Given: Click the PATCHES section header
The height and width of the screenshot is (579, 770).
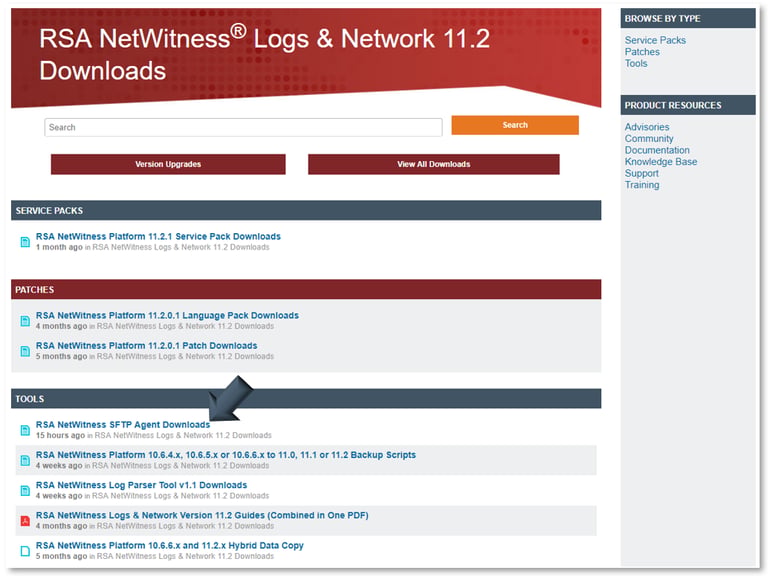Looking at the screenshot, I should (x=306, y=290).
